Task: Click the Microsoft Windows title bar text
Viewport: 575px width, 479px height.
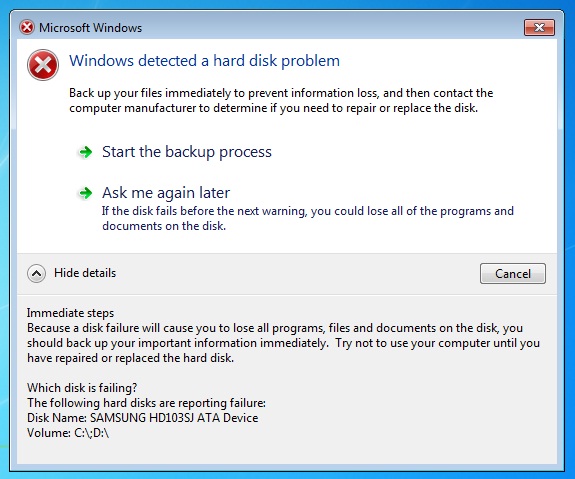Action: [91, 28]
